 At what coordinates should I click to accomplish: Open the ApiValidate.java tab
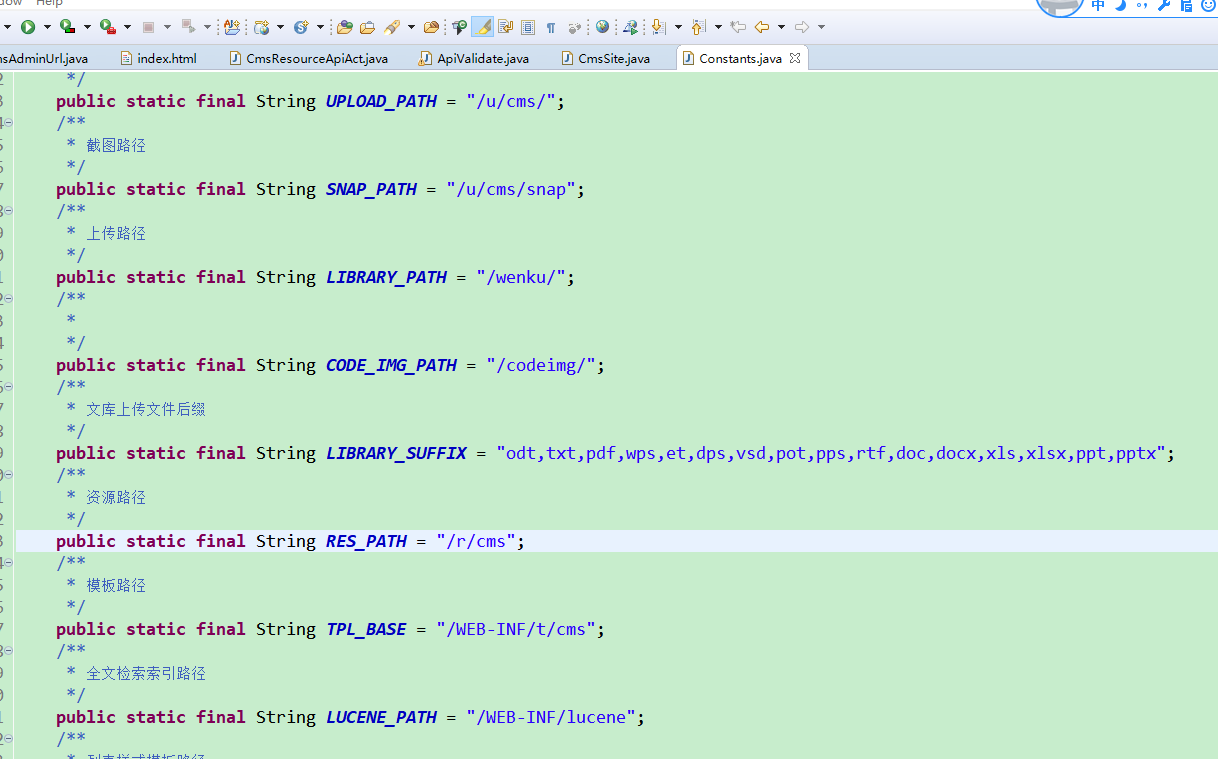[482, 59]
